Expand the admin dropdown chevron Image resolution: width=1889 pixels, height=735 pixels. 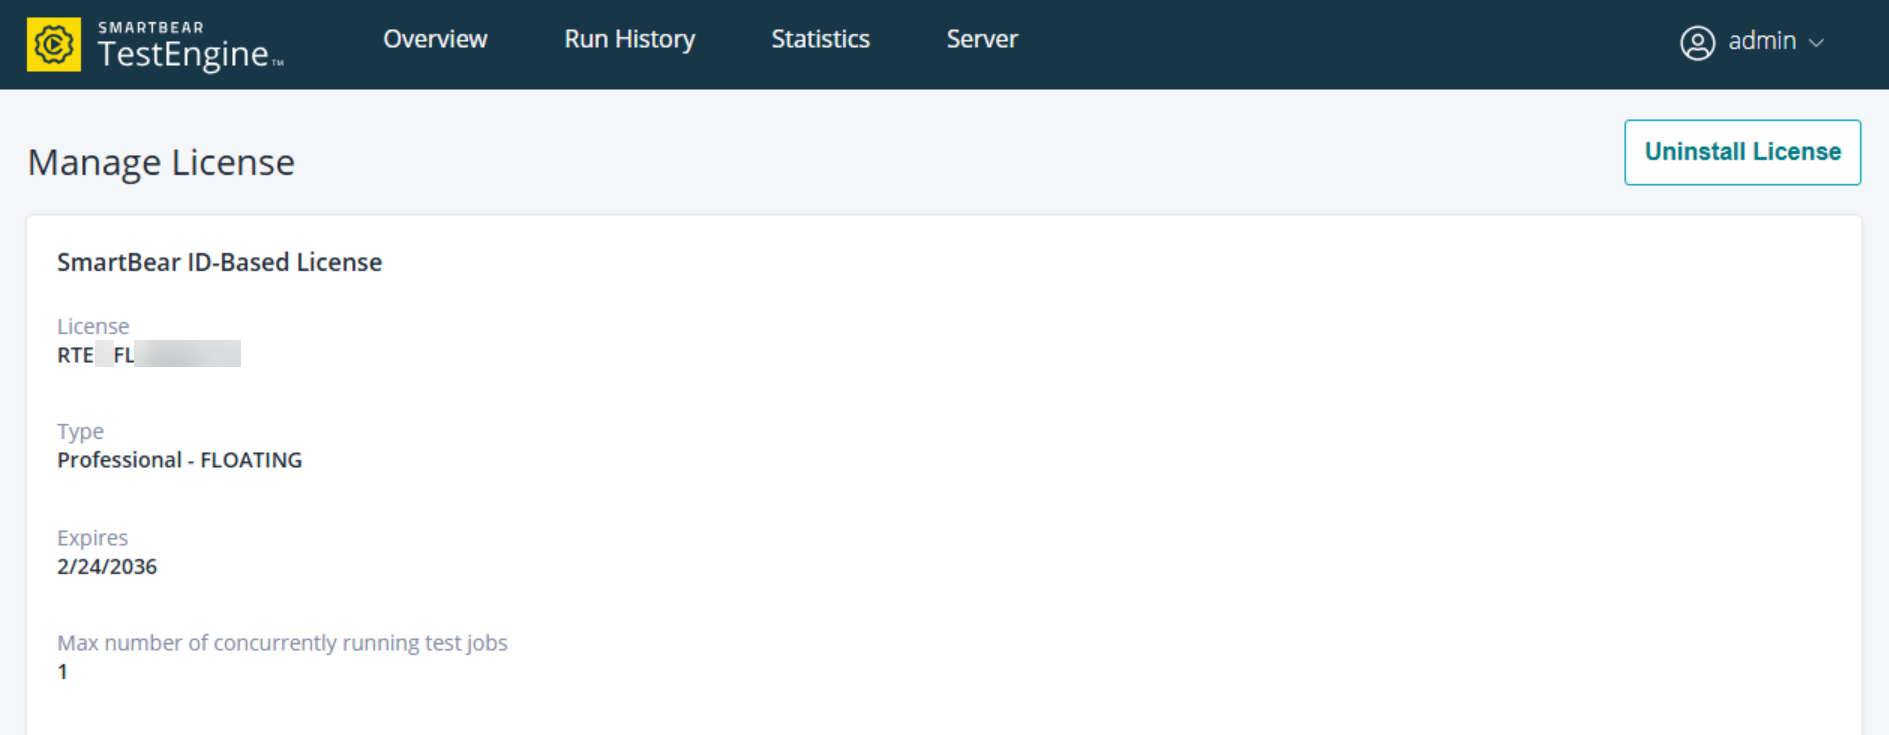(1817, 43)
